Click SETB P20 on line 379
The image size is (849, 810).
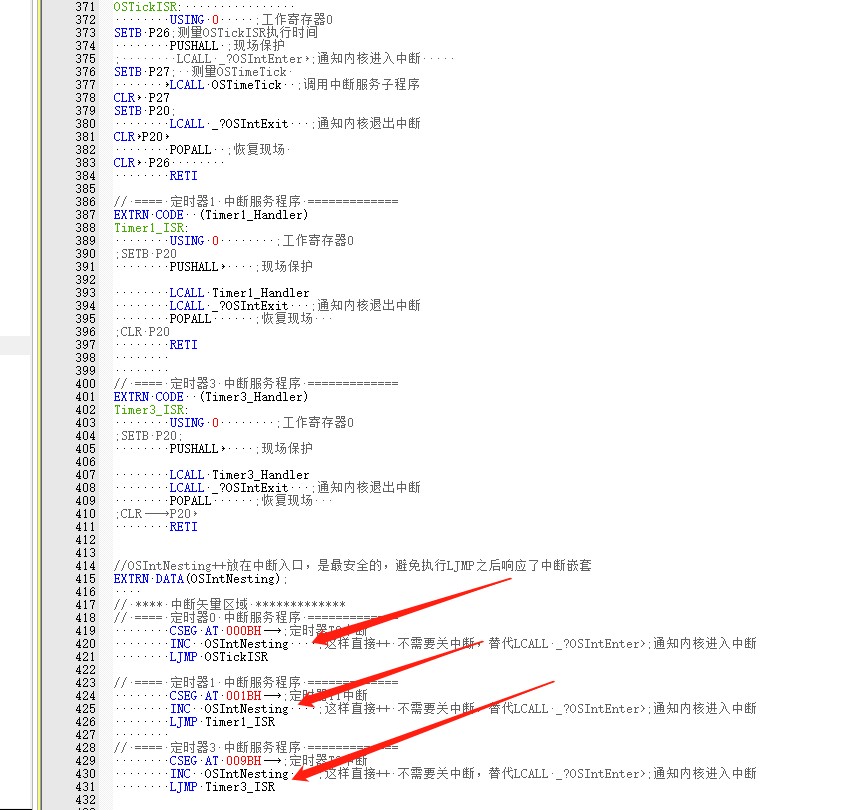coord(141,111)
